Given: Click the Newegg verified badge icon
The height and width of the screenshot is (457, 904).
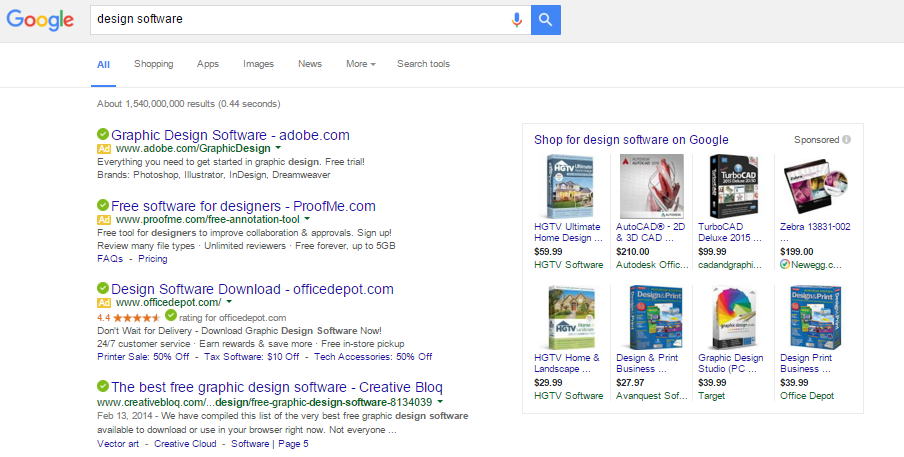Looking at the screenshot, I should (785, 265).
